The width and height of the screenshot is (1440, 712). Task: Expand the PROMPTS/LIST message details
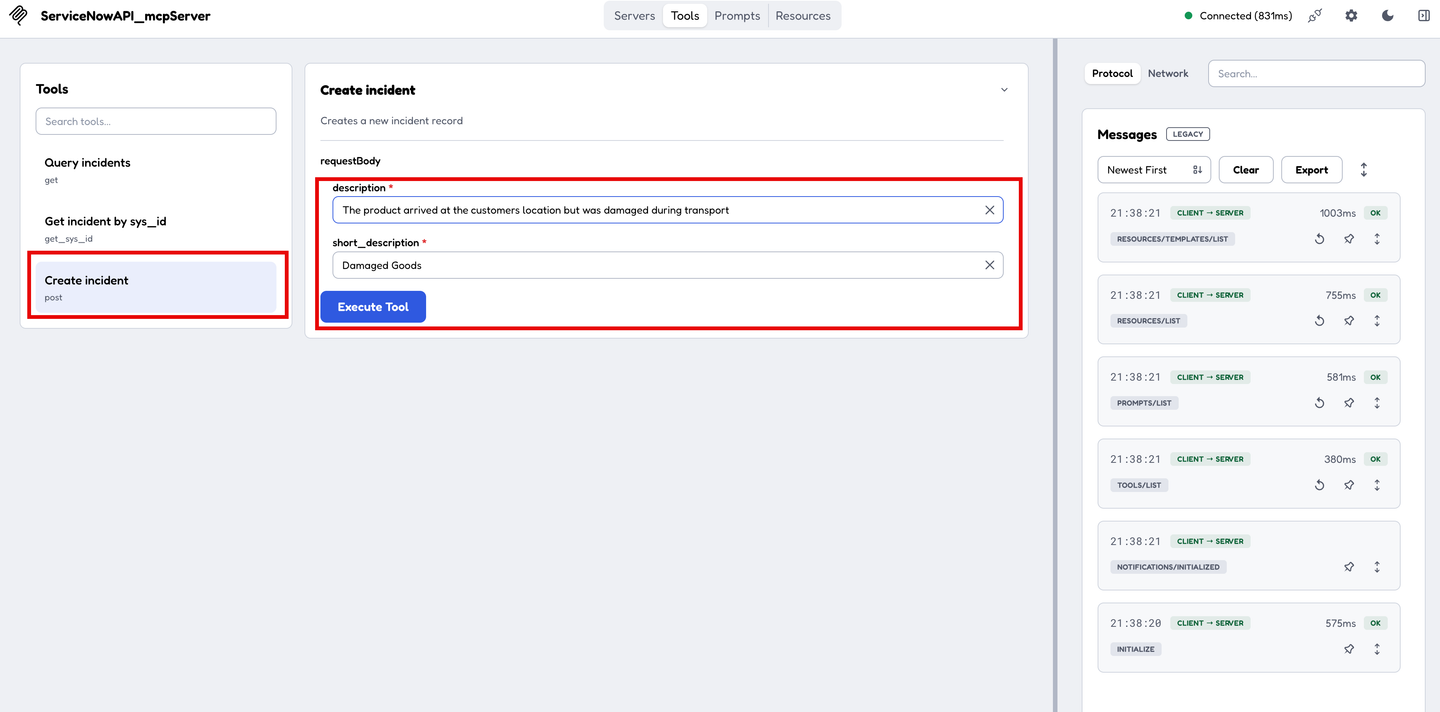coord(1377,403)
